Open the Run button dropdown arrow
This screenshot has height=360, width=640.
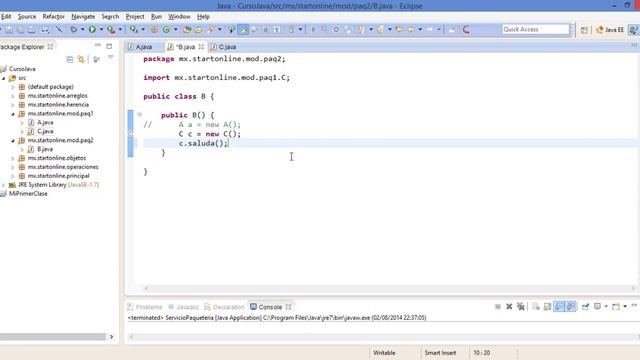point(101,29)
